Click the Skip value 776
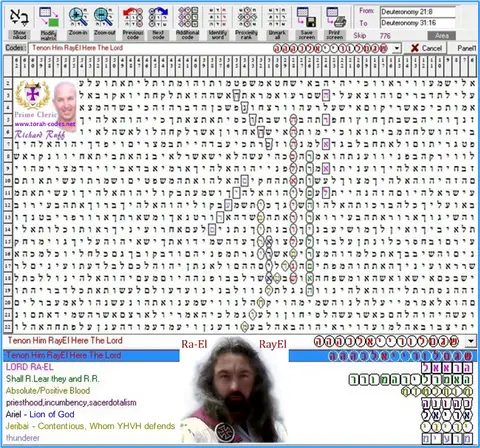The image size is (480, 448). (x=385, y=36)
